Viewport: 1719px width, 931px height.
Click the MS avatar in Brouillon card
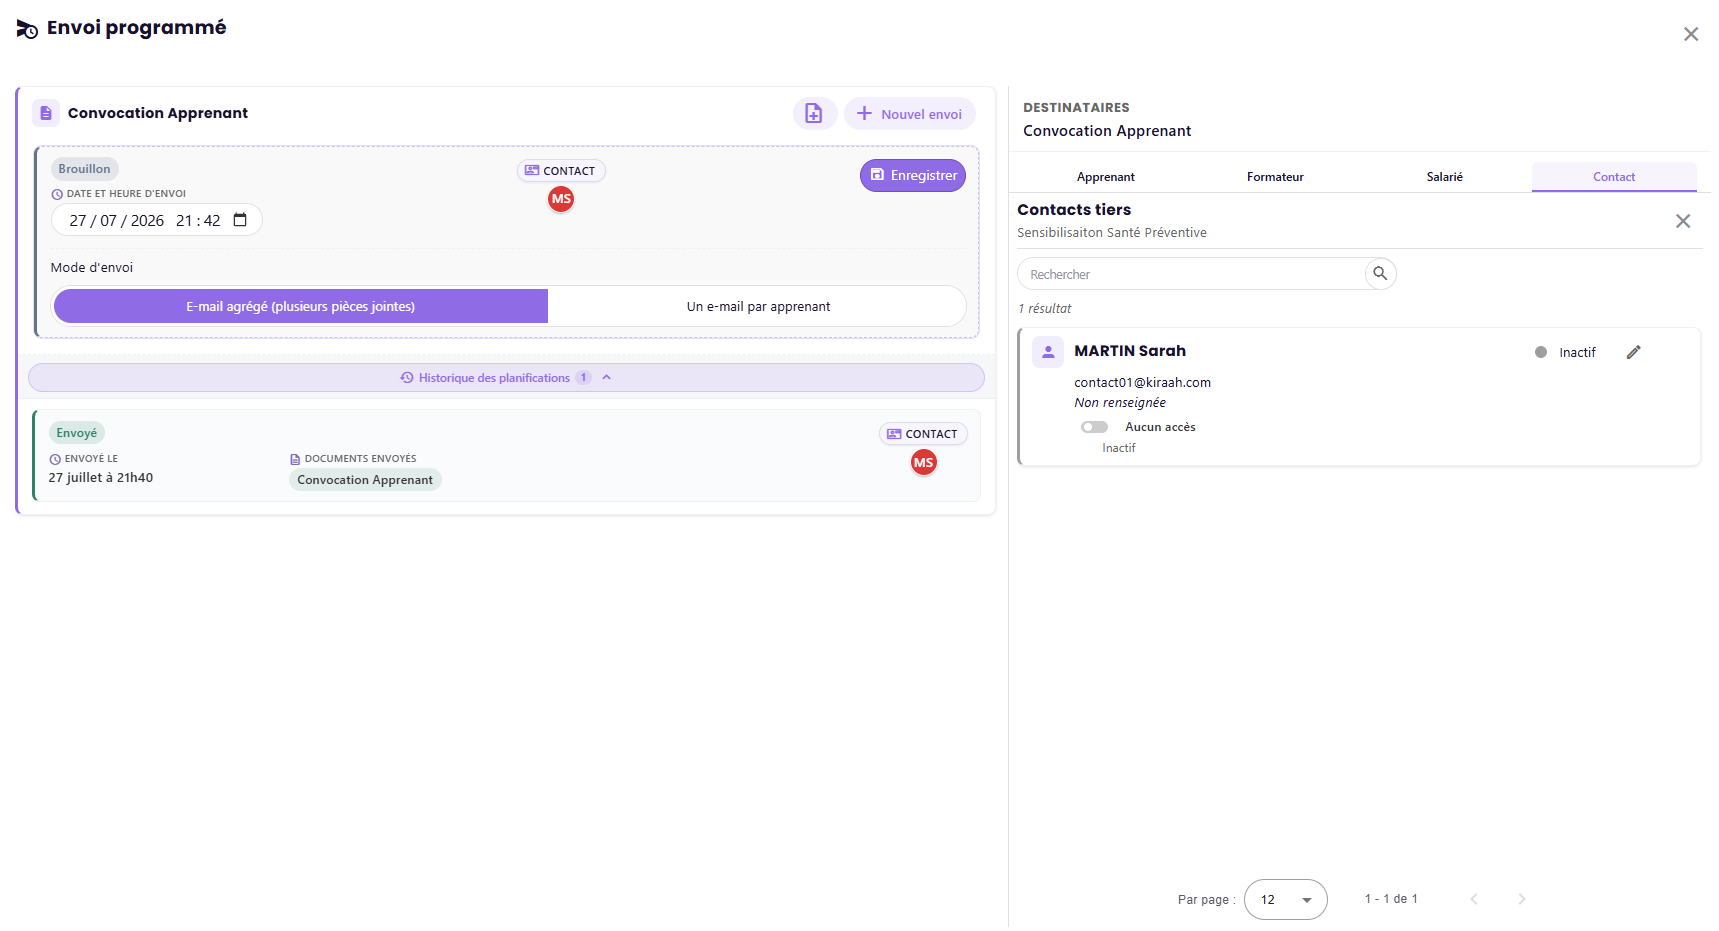(561, 199)
